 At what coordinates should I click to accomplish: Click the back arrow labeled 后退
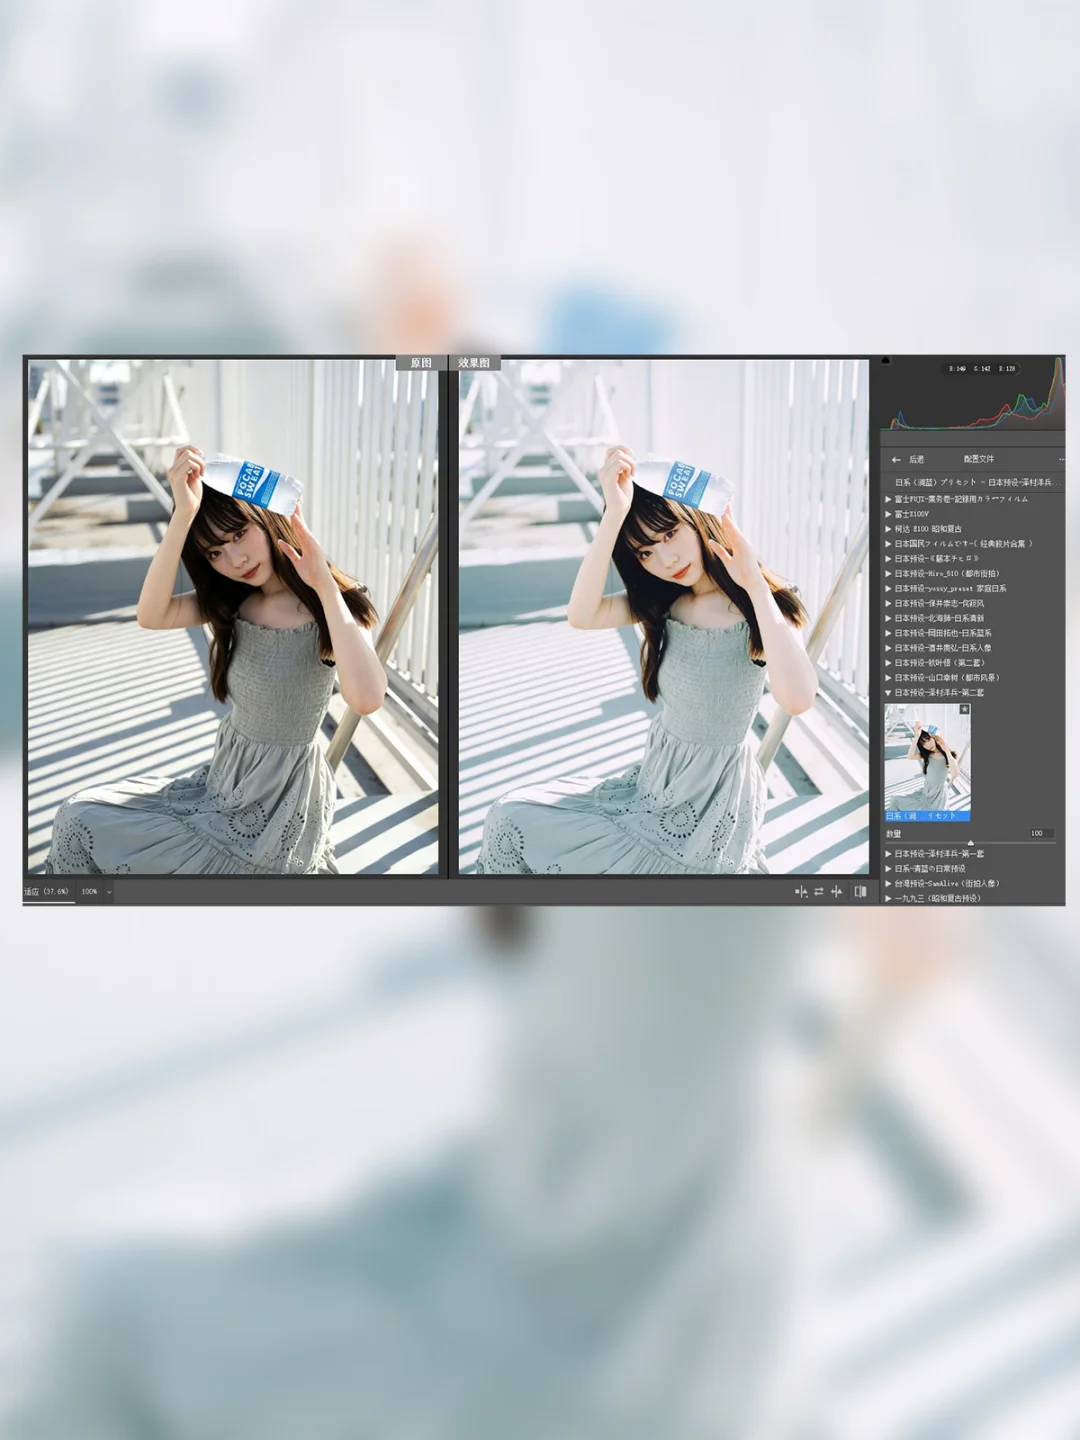pos(896,460)
